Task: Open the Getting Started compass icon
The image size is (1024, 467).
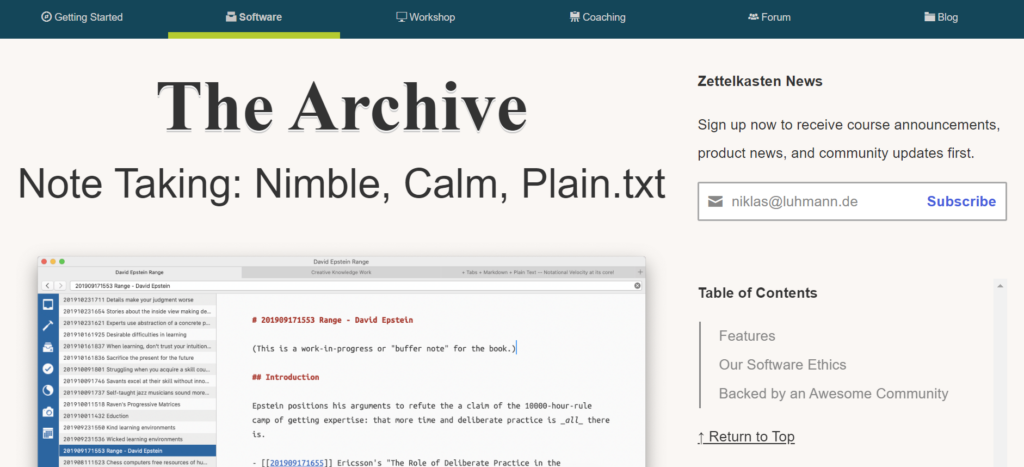Action: pos(46,17)
